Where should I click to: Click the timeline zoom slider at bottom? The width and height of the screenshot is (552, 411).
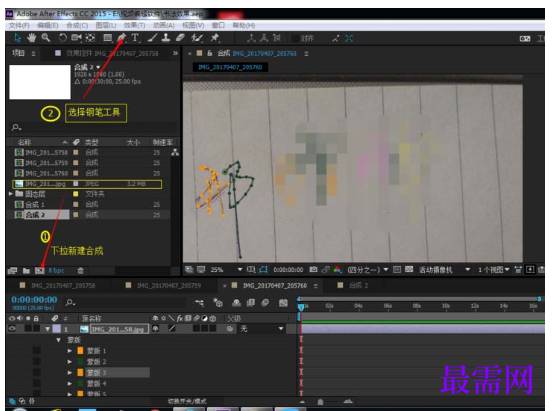[320, 401]
